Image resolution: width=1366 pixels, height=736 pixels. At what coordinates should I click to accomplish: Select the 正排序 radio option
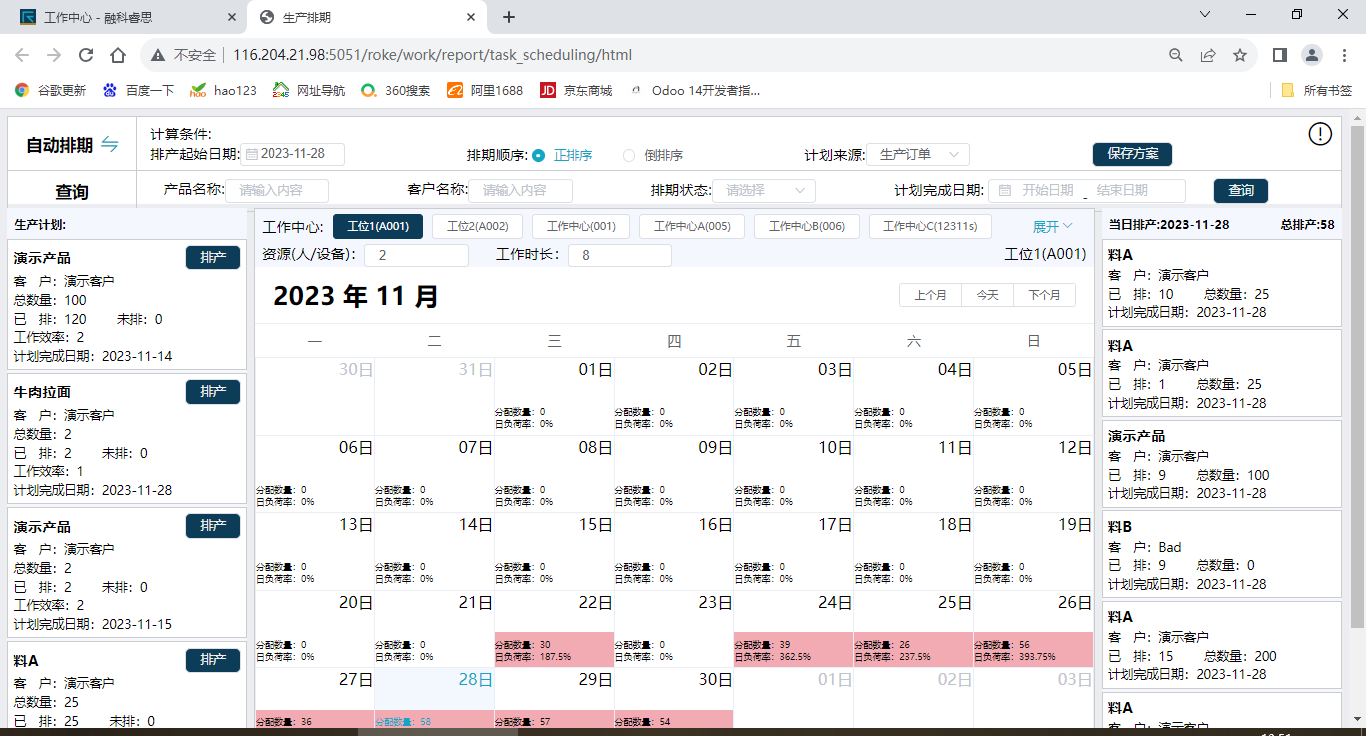[x=539, y=155]
